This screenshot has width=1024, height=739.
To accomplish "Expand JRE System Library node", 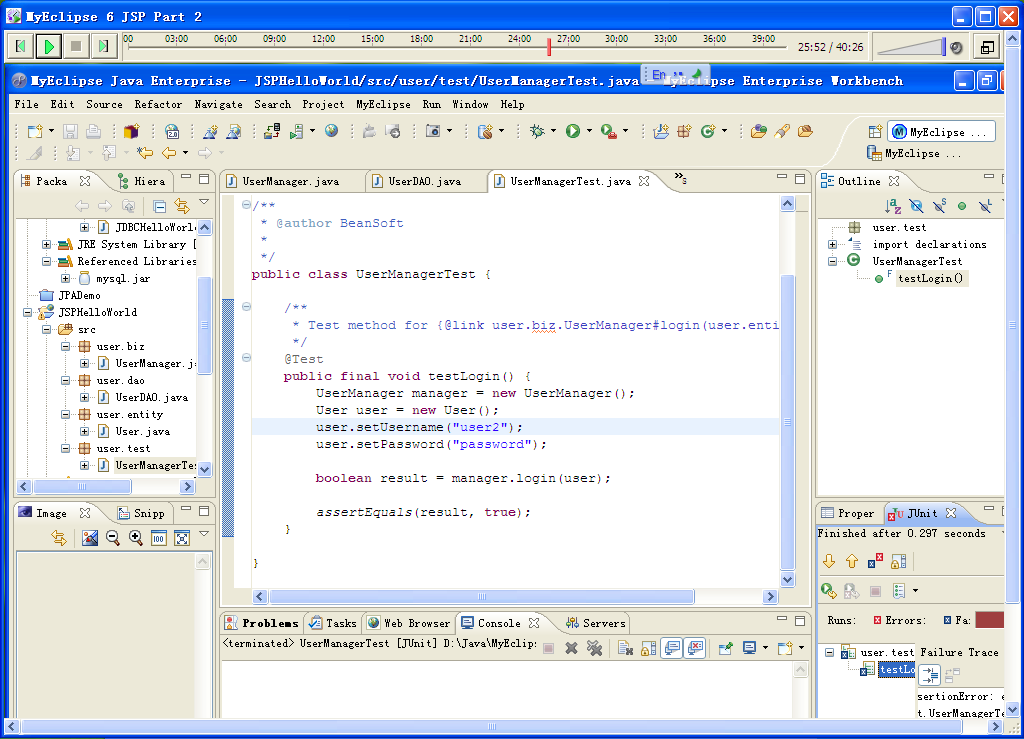I will (x=46, y=245).
